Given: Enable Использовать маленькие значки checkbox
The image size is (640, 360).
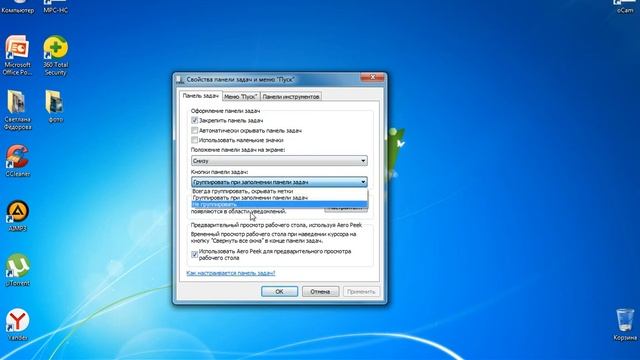Looking at the screenshot, I should [x=194, y=140].
